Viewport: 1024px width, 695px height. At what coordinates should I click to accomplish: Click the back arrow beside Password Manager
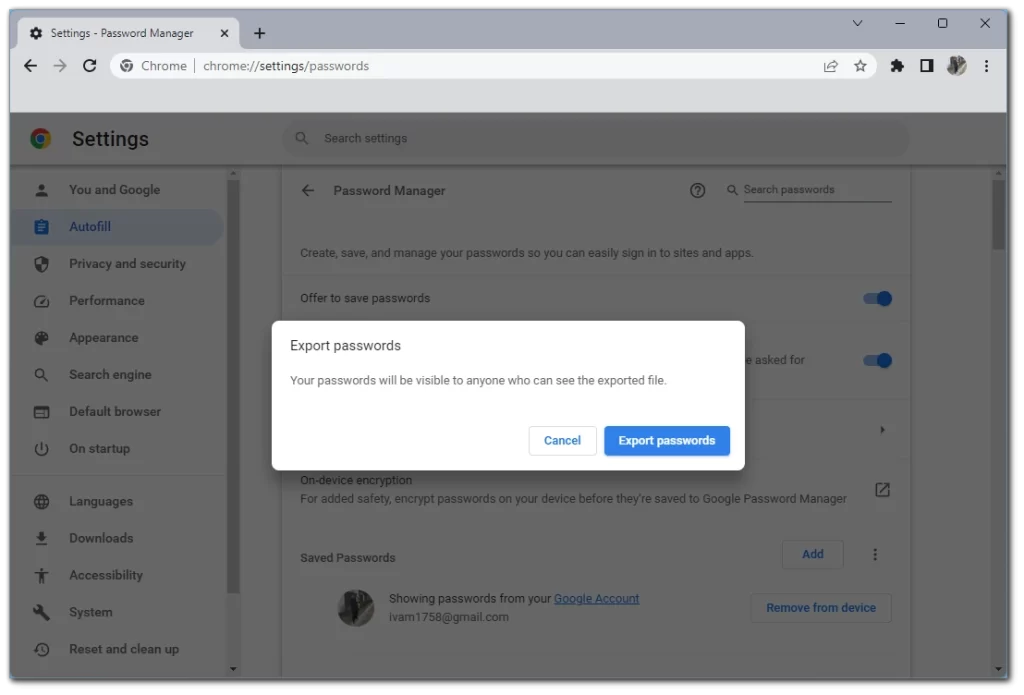(x=308, y=191)
